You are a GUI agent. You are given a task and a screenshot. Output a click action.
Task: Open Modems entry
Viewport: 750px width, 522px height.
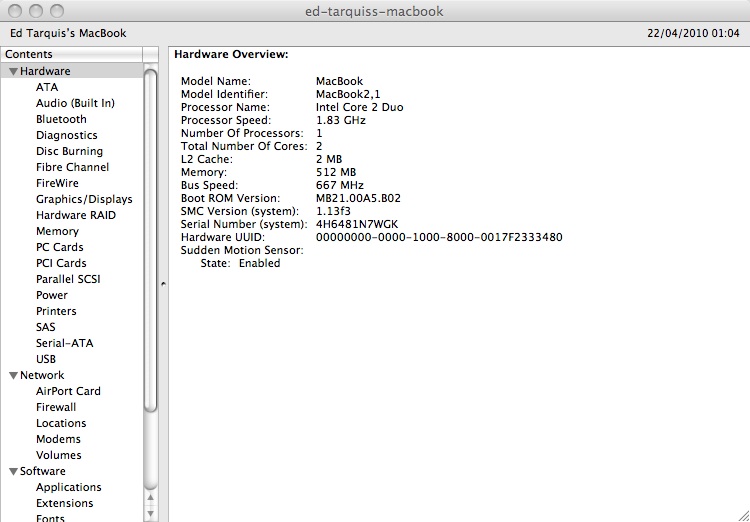coord(58,439)
